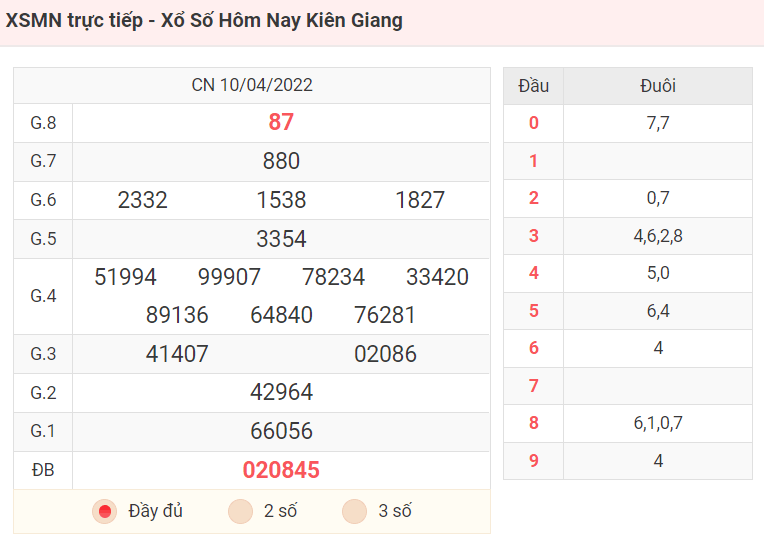Click the G.8 prize number 87
Viewport: 764px width, 549px height.
click(x=281, y=122)
